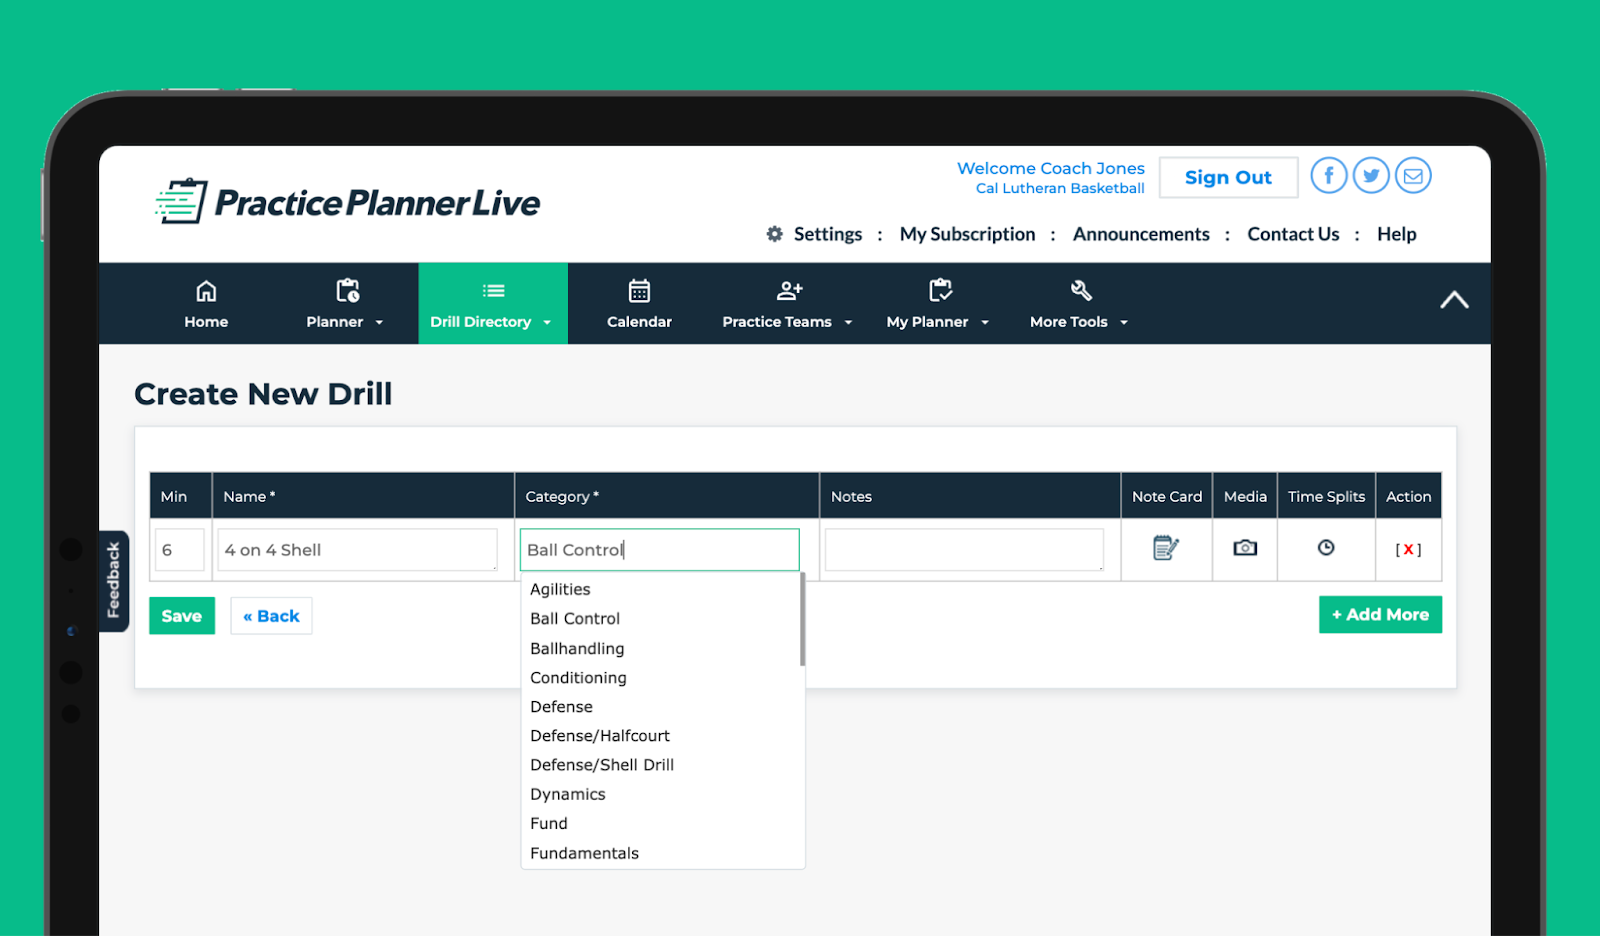The height and width of the screenshot is (936, 1600).
Task: Open the Twitter social icon
Action: [x=1371, y=176]
